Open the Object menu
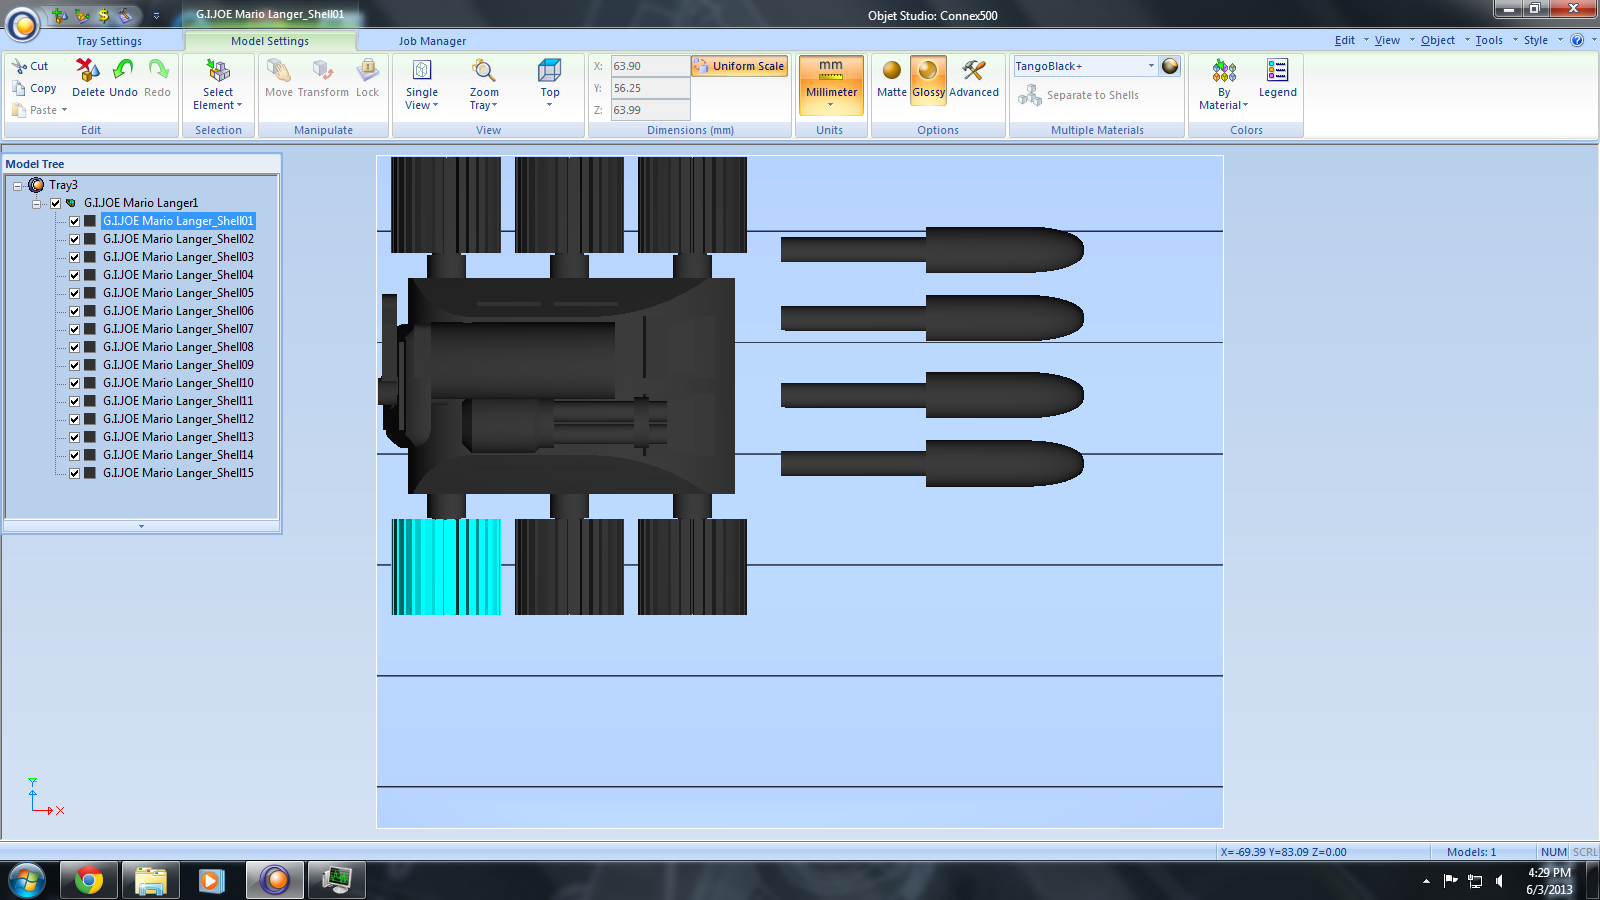This screenshot has height=900, width=1600. point(1438,40)
